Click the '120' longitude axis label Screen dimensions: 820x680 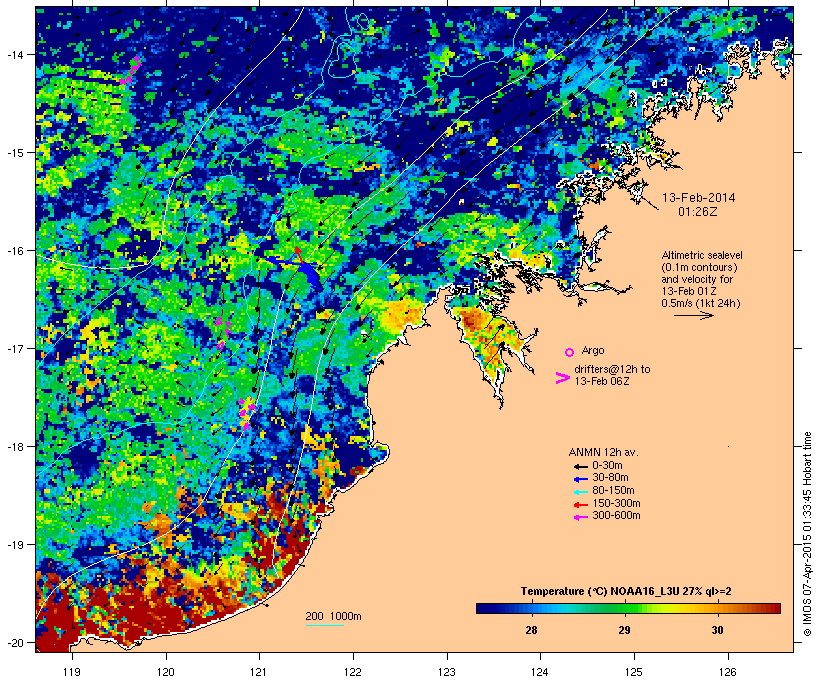coord(166,672)
